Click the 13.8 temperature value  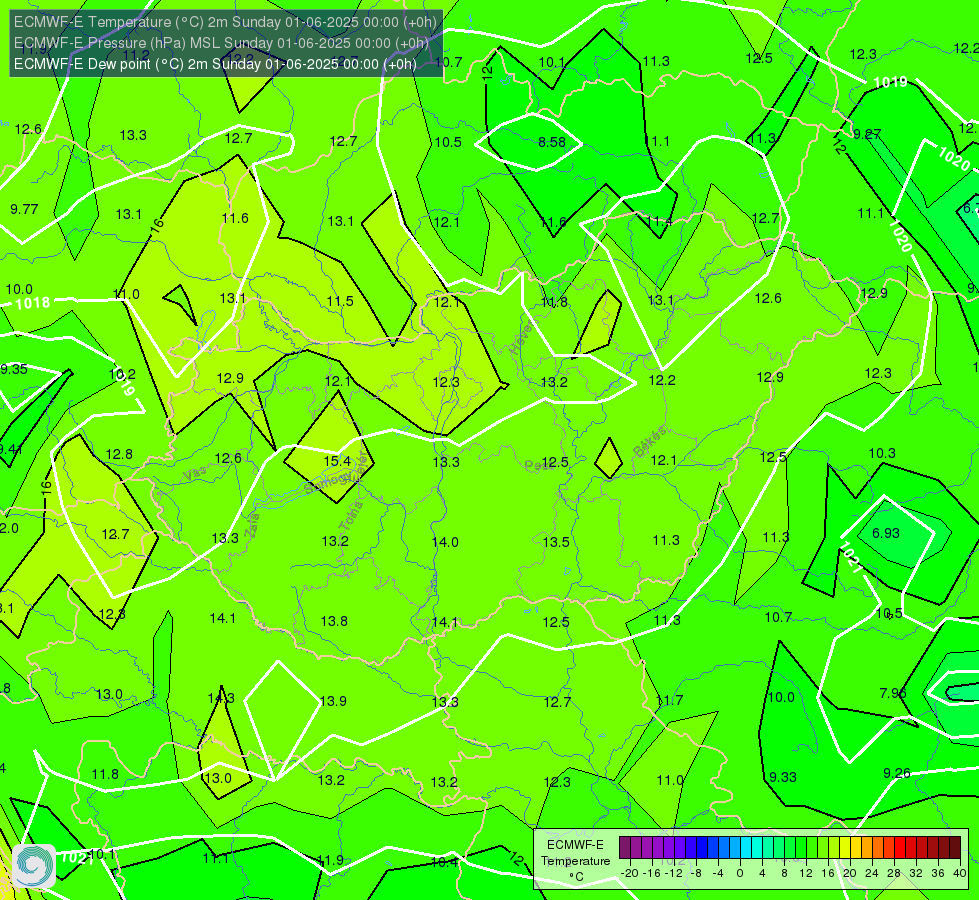(x=334, y=621)
